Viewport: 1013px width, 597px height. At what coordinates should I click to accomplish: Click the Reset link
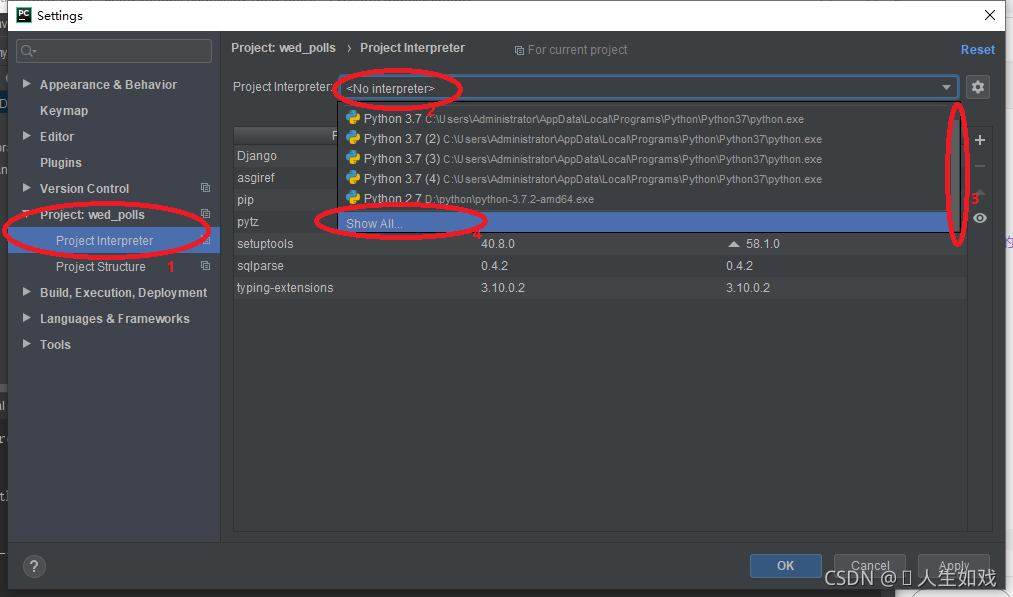977,50
